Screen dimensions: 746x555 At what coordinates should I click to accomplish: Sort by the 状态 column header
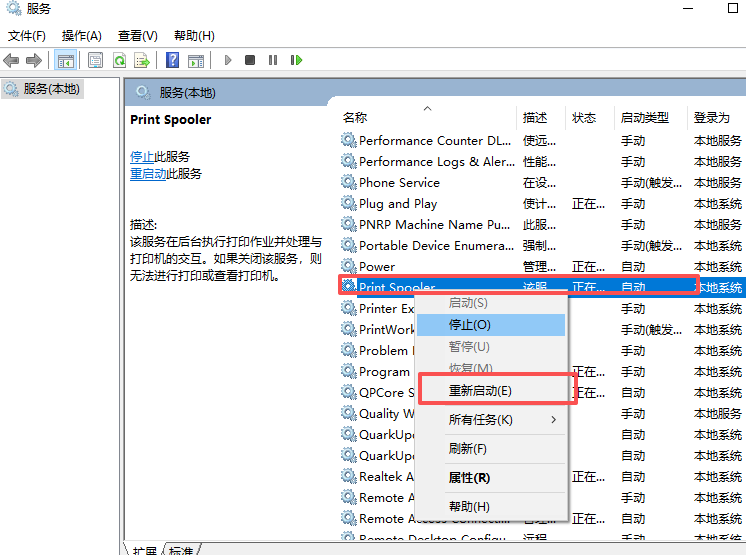click(x=584, y=117)
